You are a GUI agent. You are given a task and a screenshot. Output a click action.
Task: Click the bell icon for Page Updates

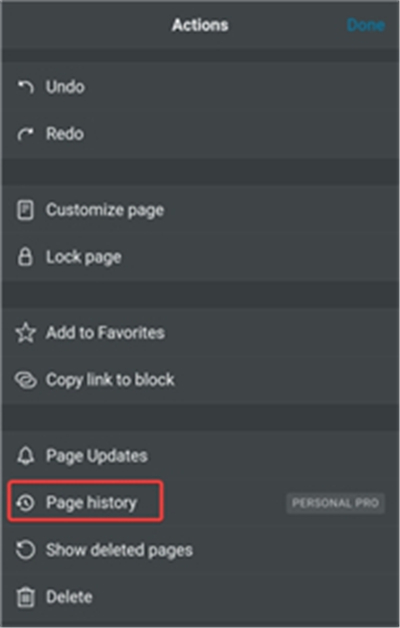(26, 456)
